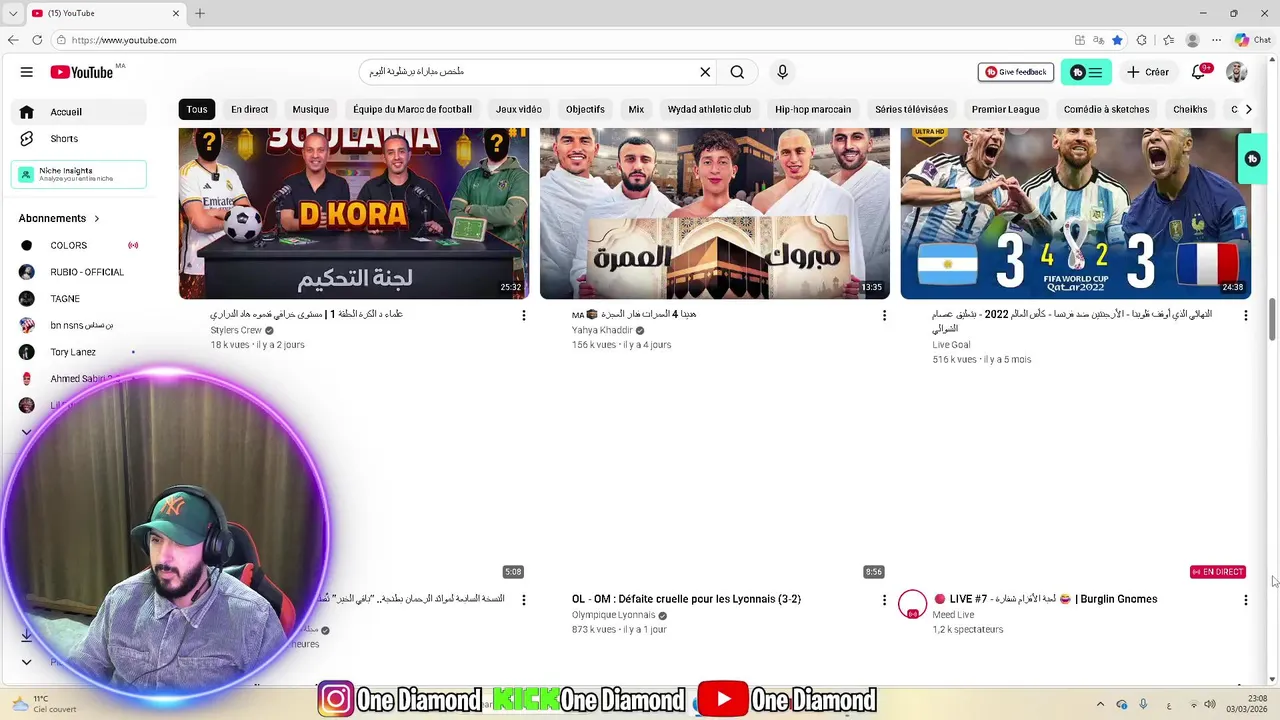Open browser settings and more menu
The width and height of the screenshot is (1280, 720).
coord(1216,40)
